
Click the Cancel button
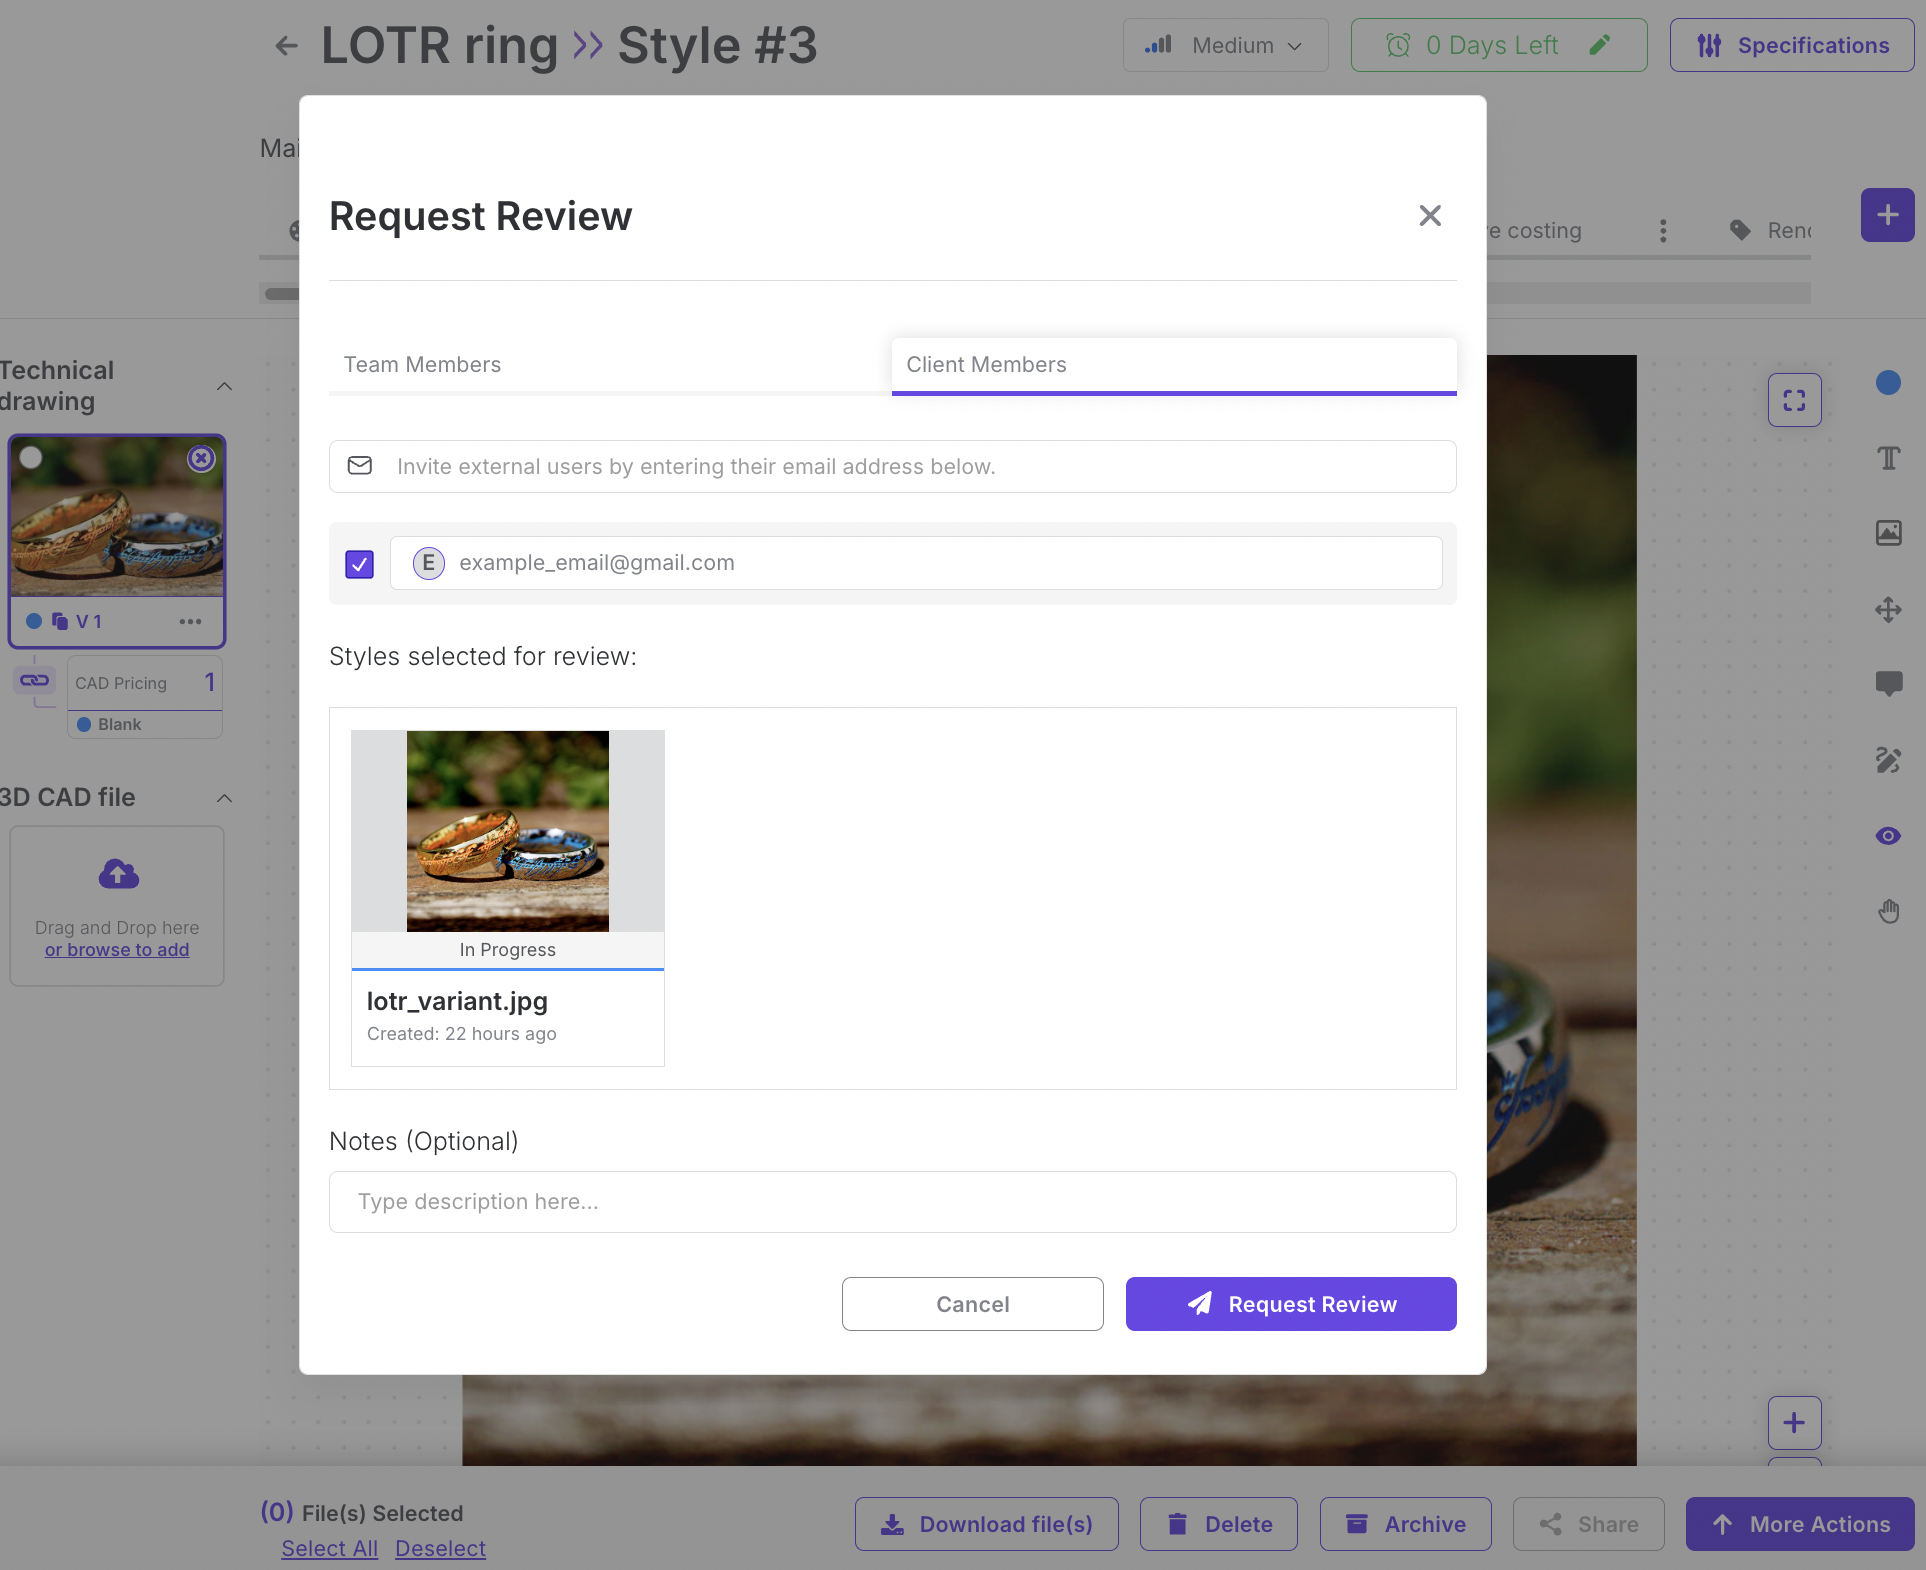(x=972, y=1304)
